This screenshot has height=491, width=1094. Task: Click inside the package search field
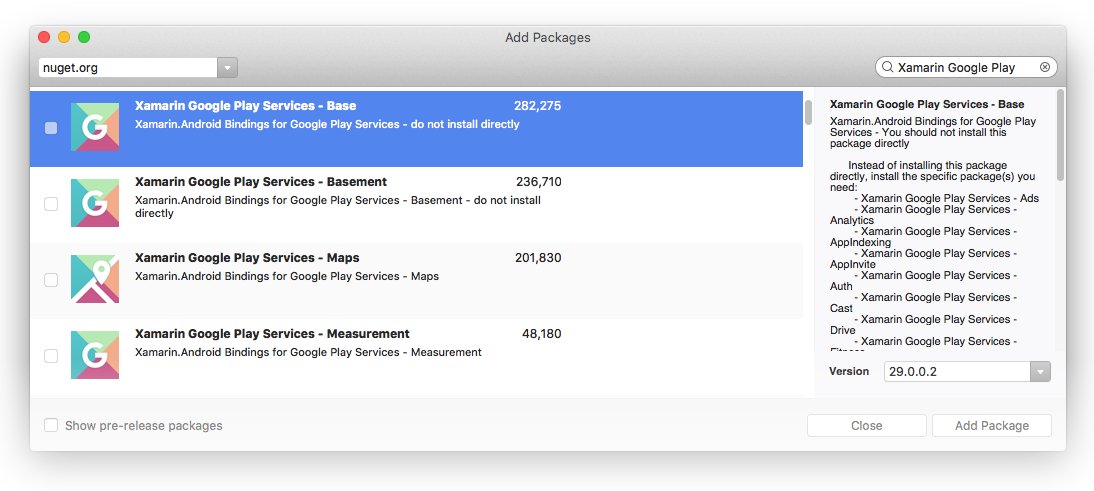(x=960, y=68)
